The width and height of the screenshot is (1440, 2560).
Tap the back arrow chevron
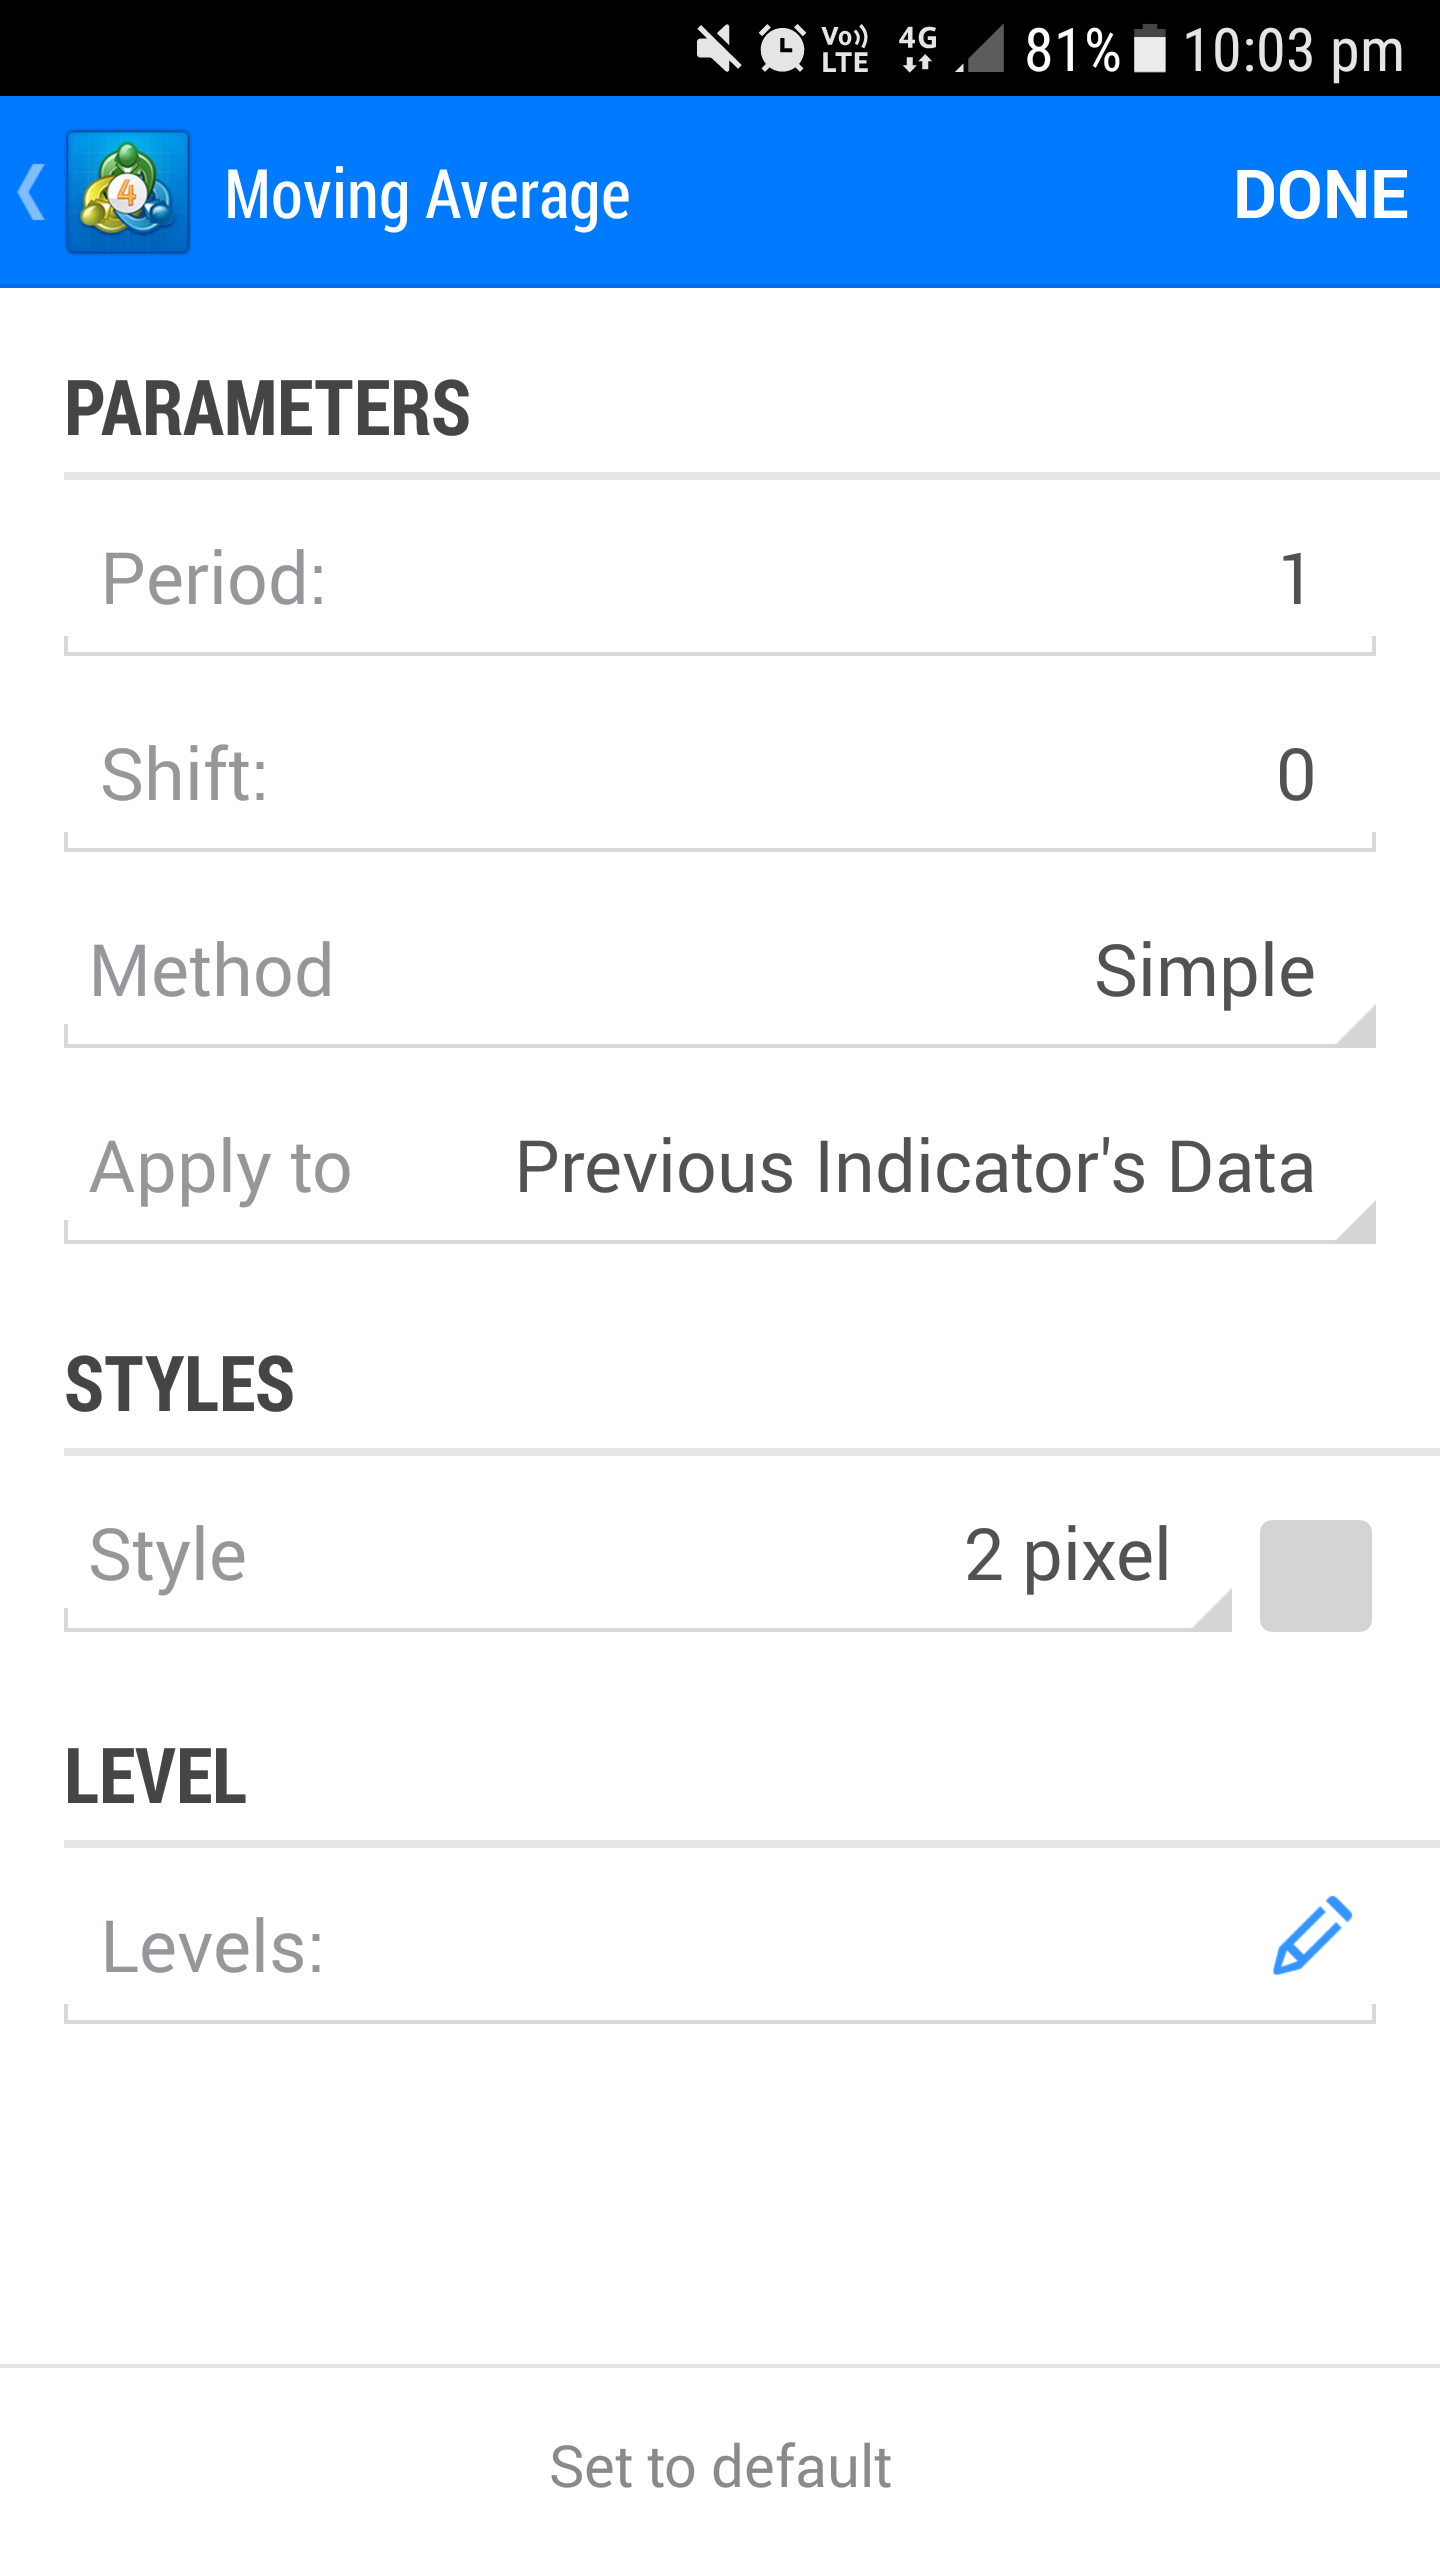point(32,192)
